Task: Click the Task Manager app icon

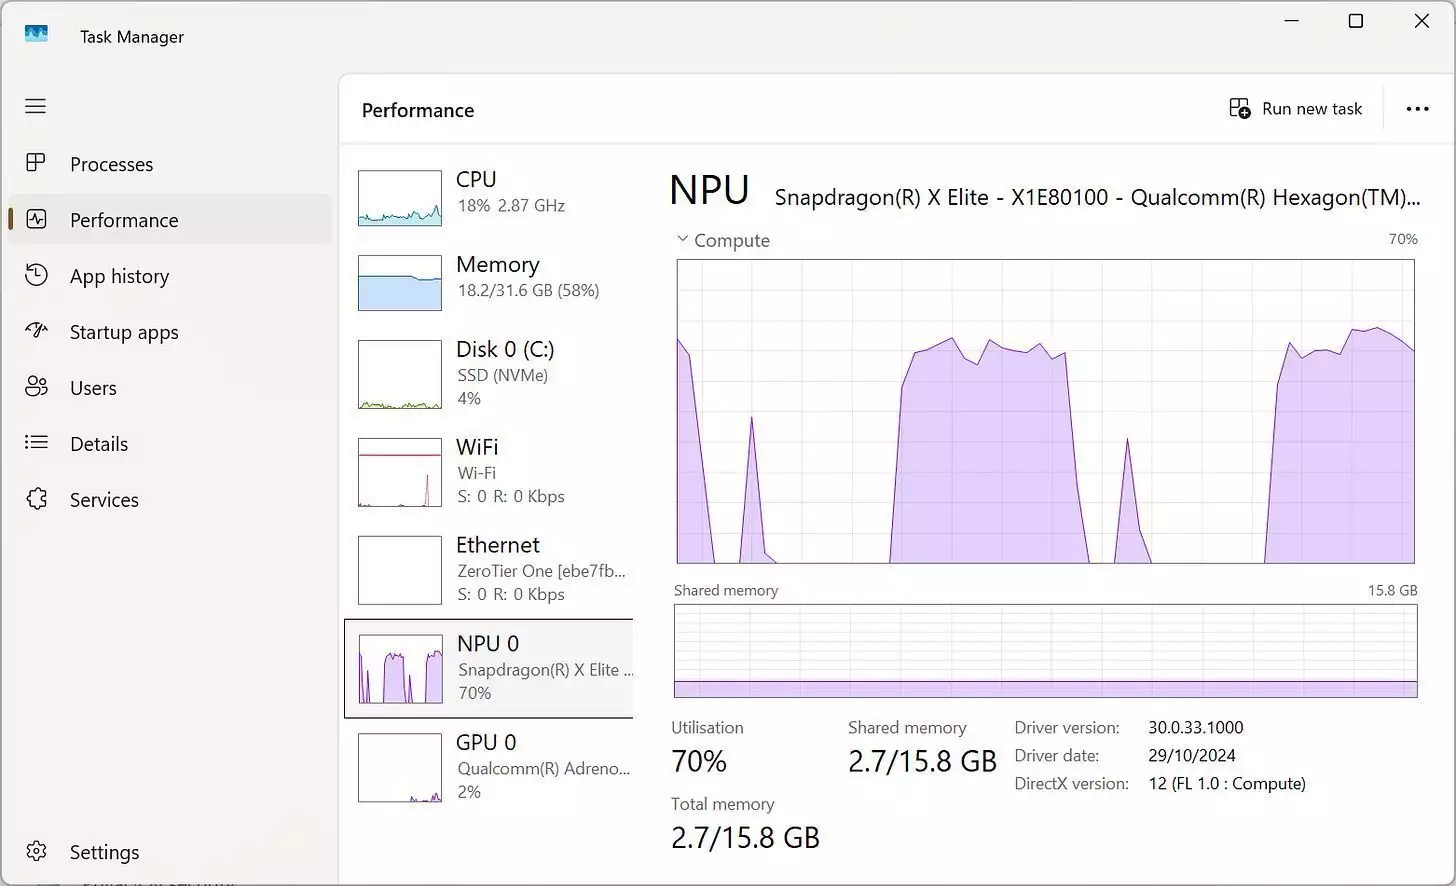Action: [x=36, y=35]
